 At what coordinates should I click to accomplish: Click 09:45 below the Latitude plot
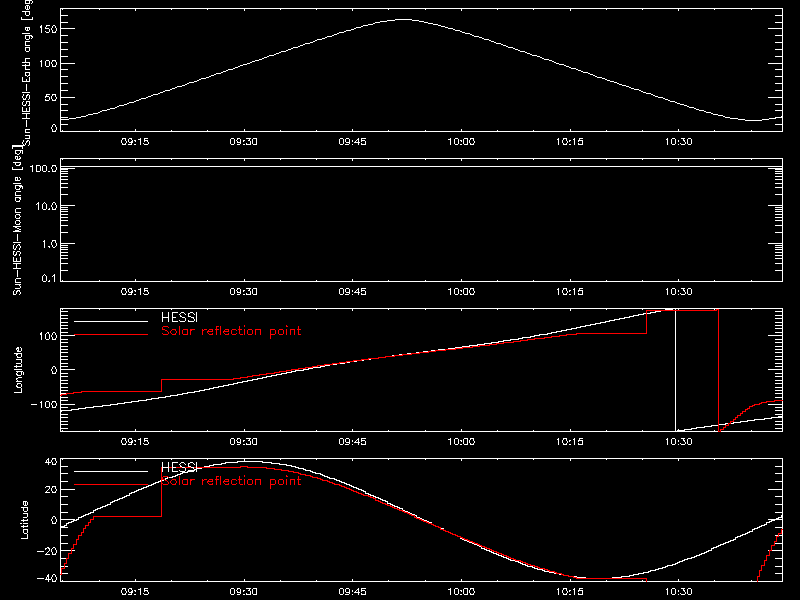353,592
